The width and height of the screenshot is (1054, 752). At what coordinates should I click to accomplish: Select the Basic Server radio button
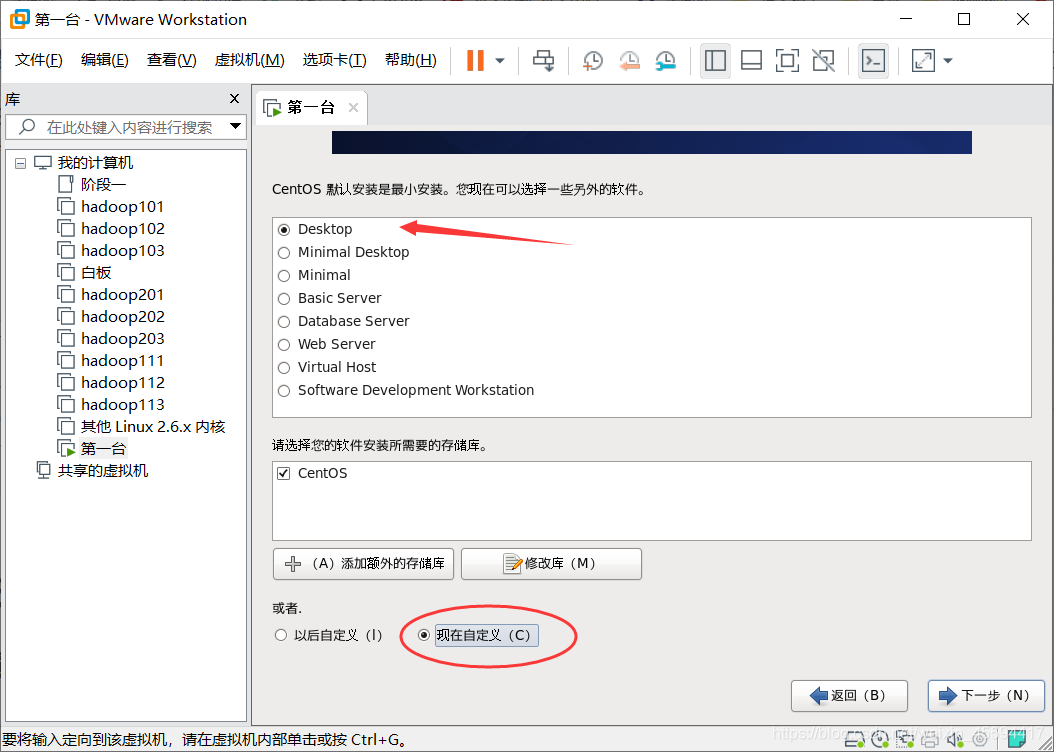[x=284, y=298]
